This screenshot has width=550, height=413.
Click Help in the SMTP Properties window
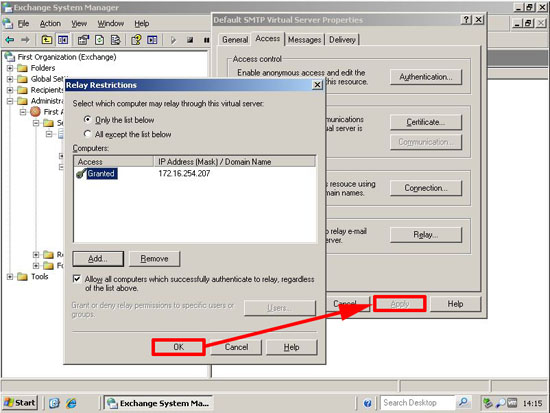tap(455, 304)
